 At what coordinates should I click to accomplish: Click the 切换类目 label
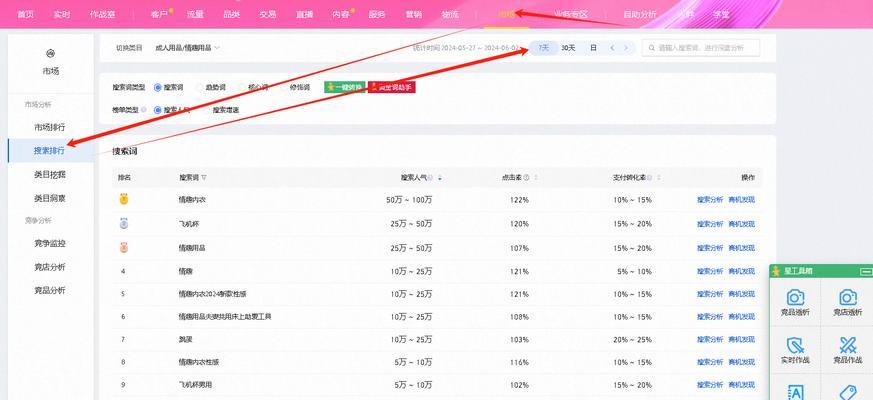pyautogui.click(x=129, y=48)
